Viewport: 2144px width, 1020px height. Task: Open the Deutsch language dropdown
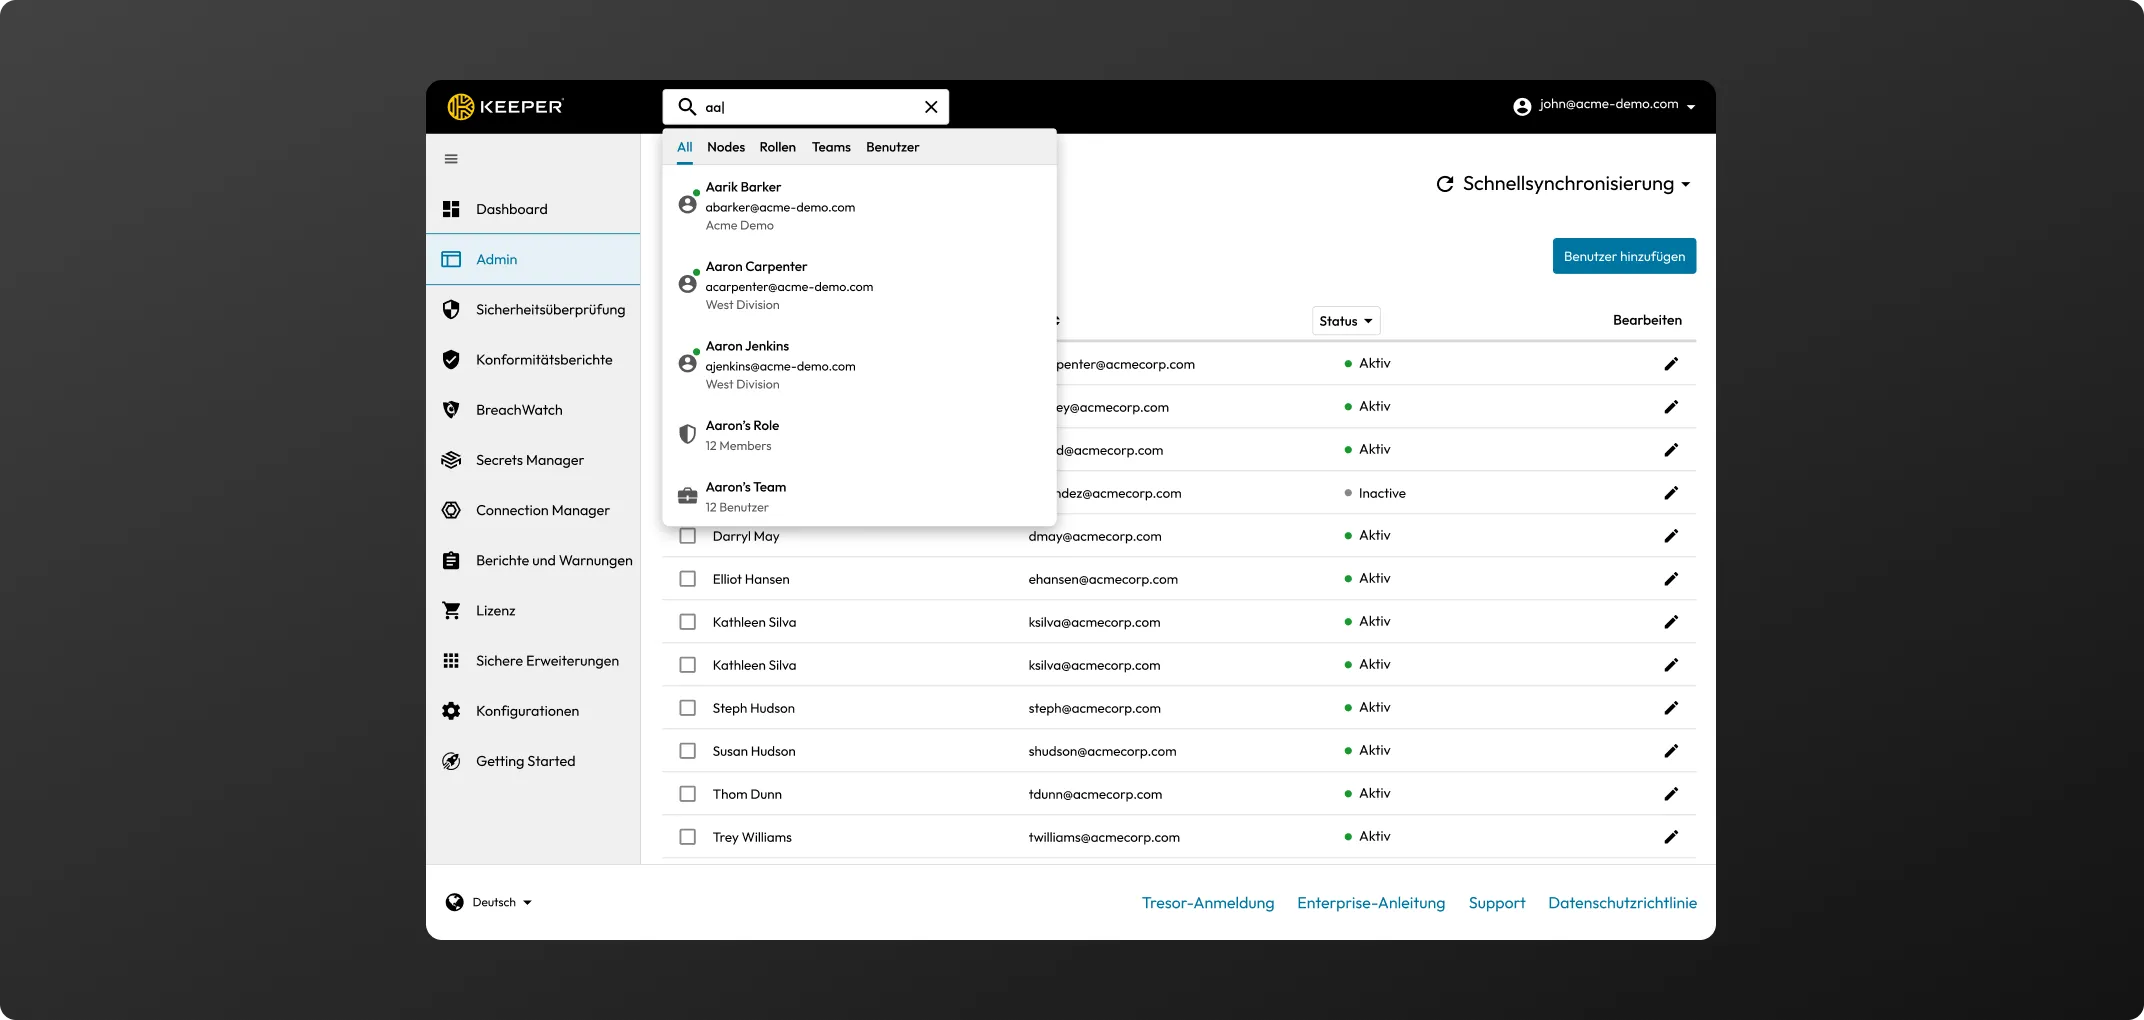[490, 902]
